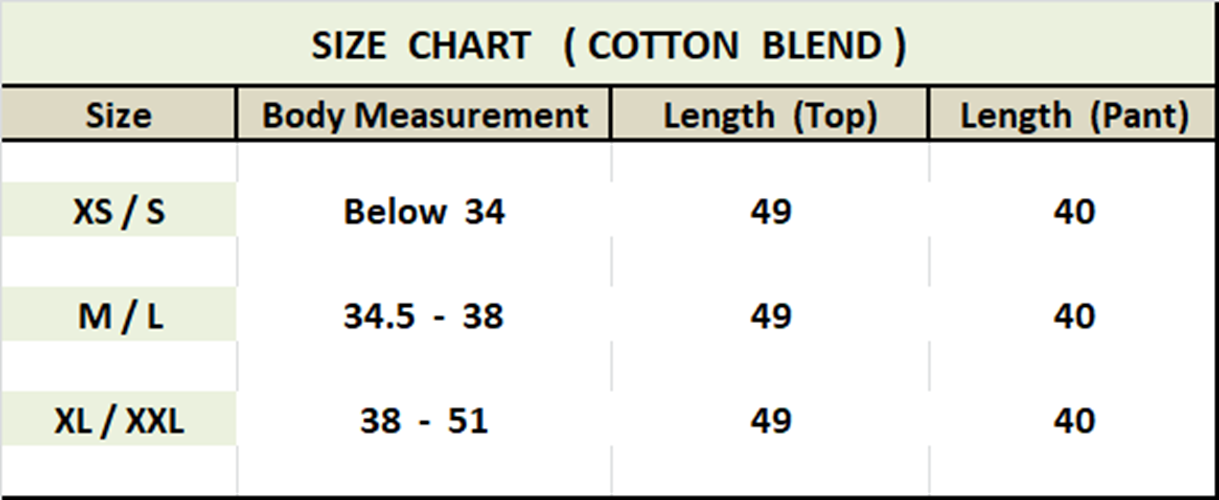The image size is (1219, 500).
Task: Select top length 49 in XS / S row
Action: click(770, 210)
